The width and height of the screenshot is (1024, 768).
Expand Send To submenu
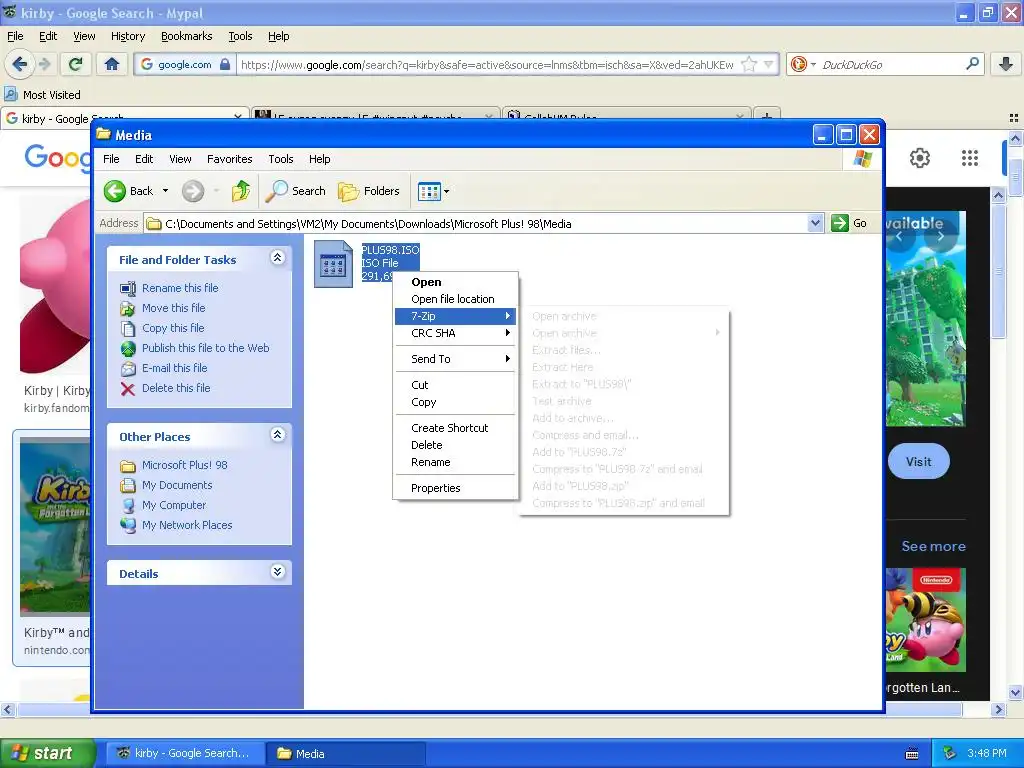pos(455,359)
